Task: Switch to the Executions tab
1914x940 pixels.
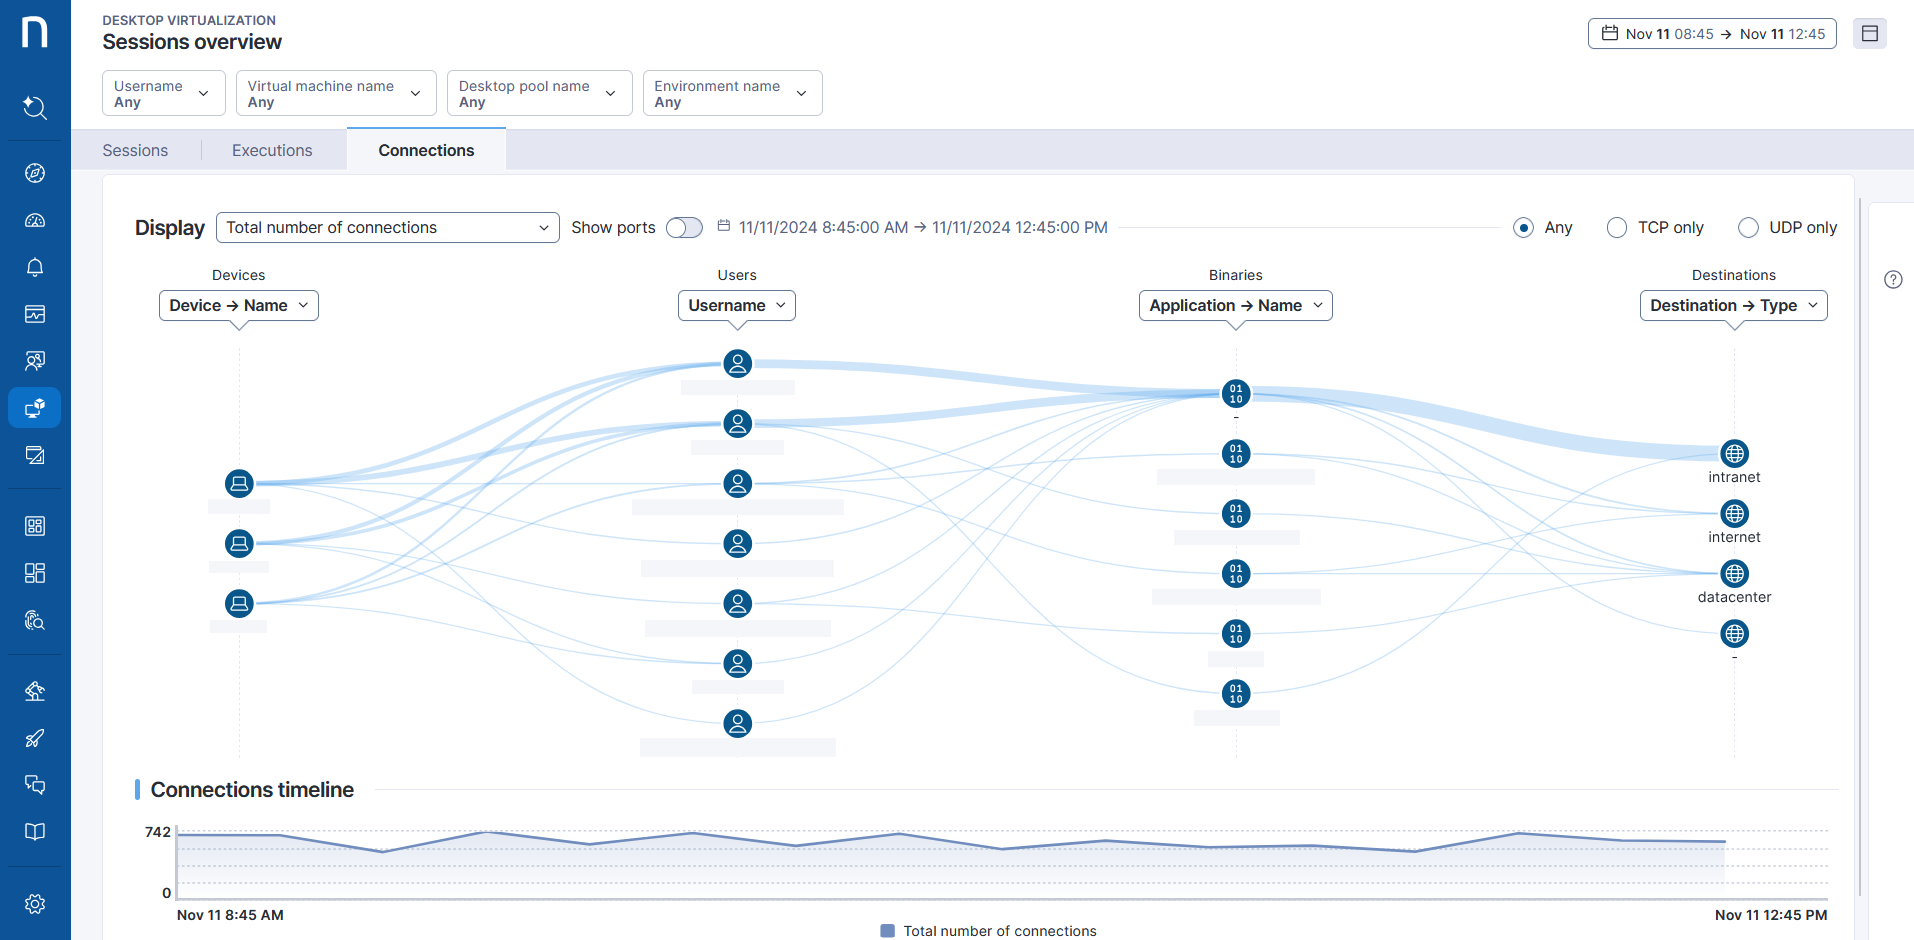Action: 271,150
